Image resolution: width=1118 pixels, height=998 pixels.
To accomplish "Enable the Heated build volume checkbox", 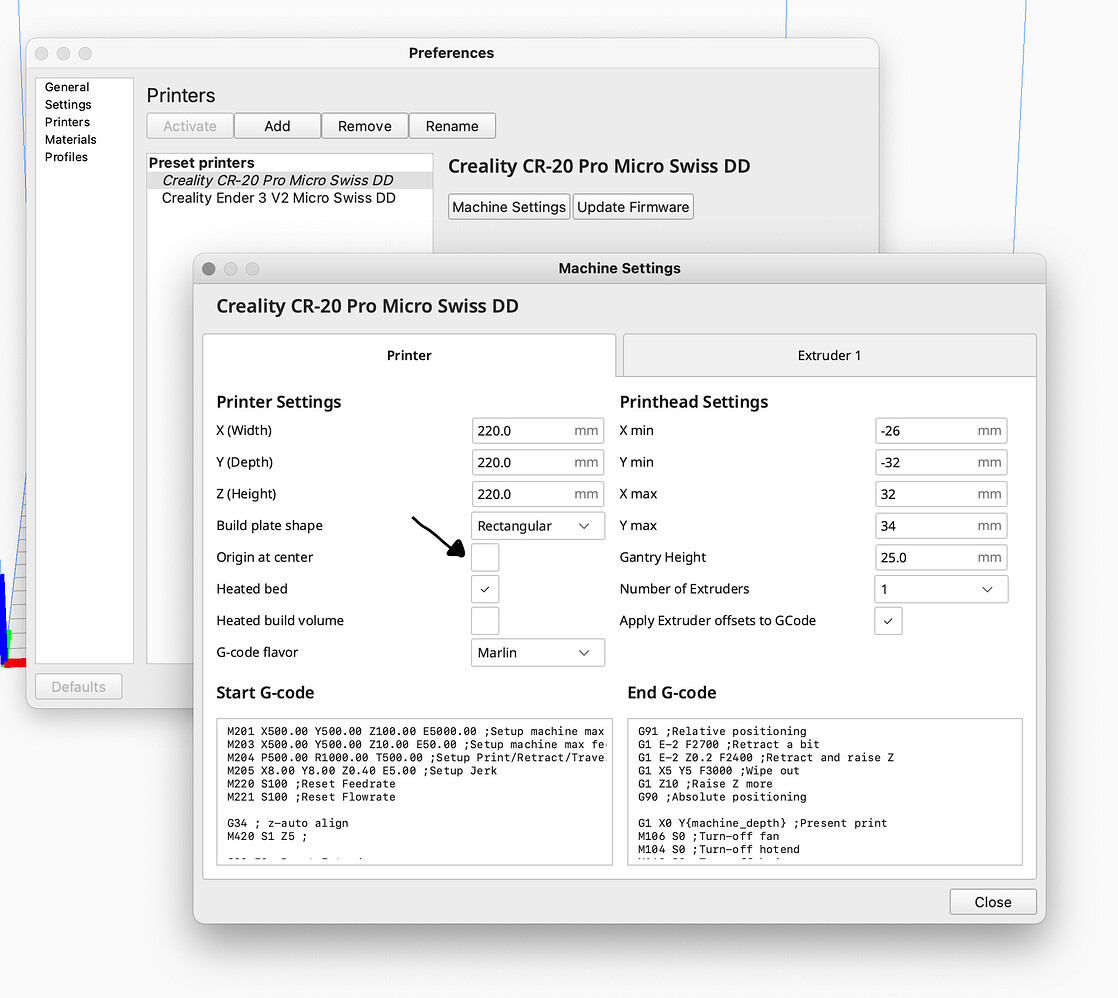I will click(x=485, y=621).
